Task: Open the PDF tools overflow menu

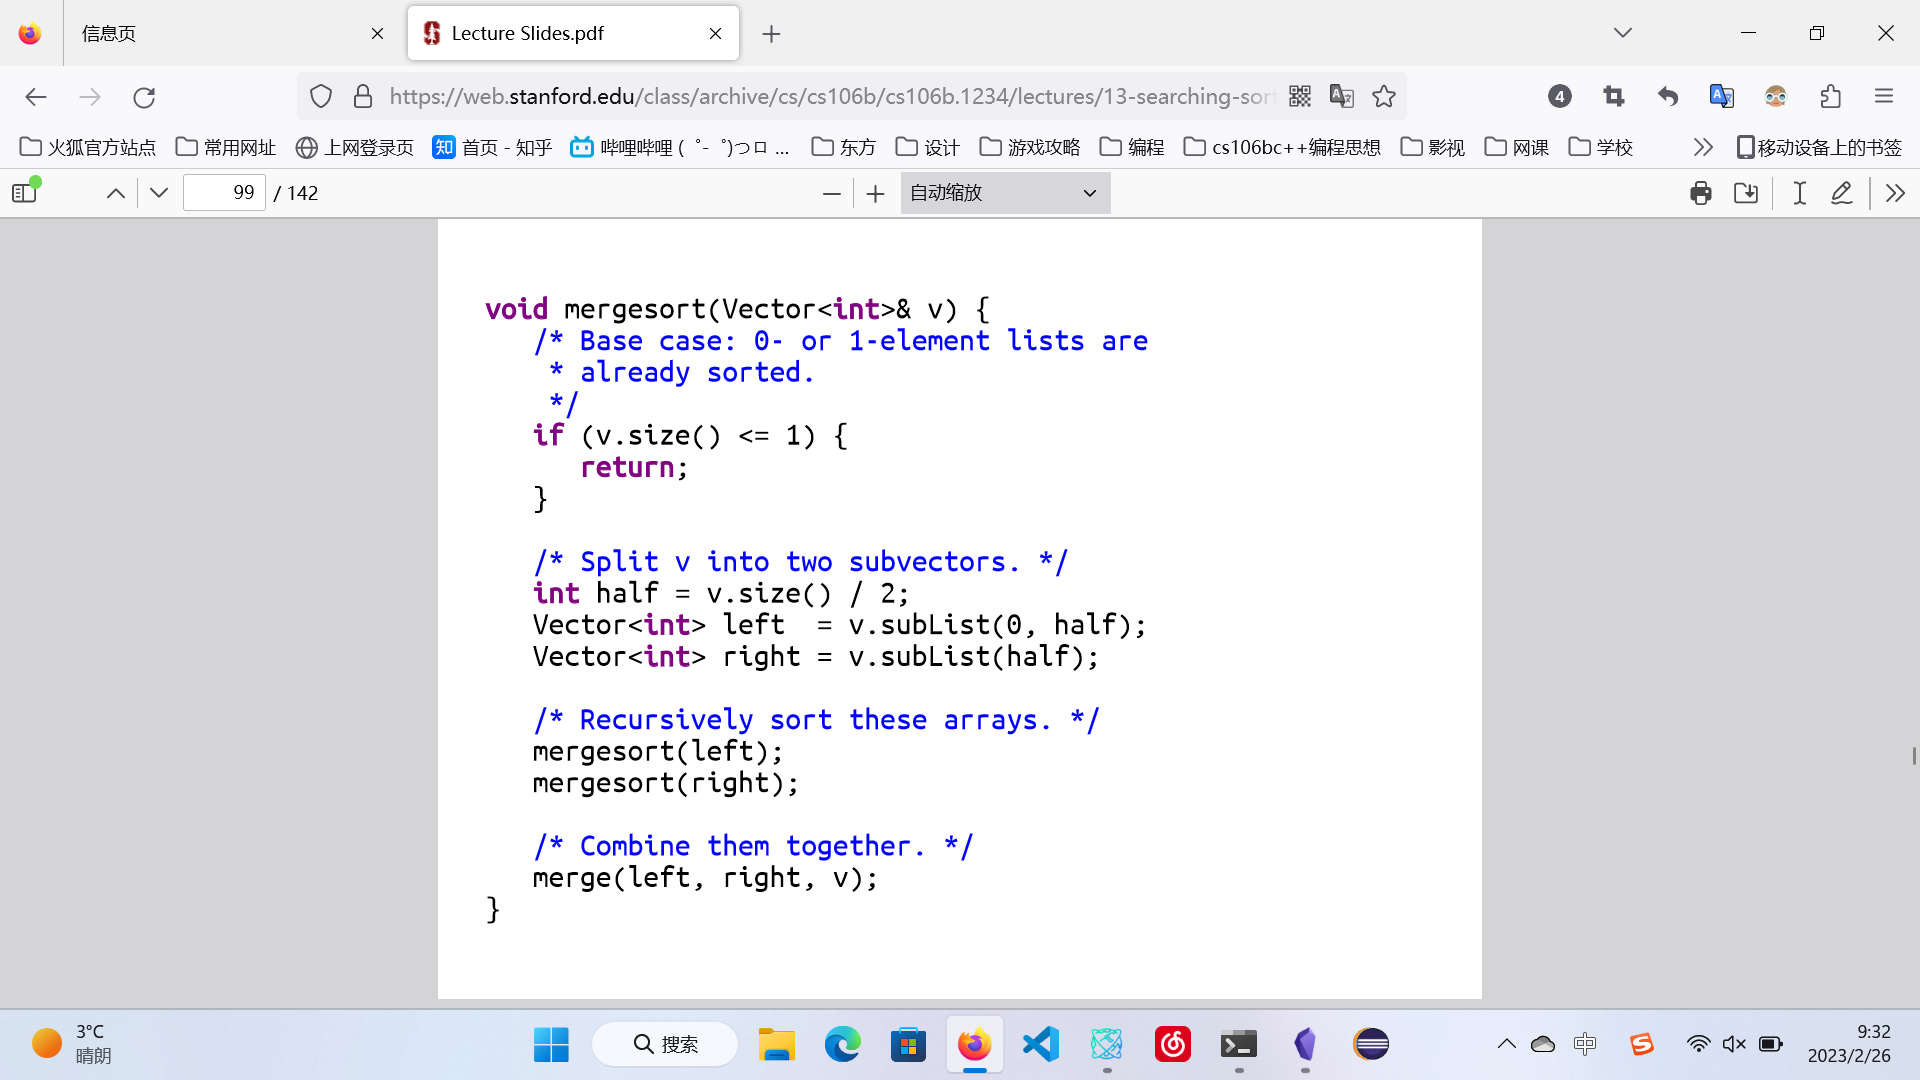Action: pos(1896,193)
